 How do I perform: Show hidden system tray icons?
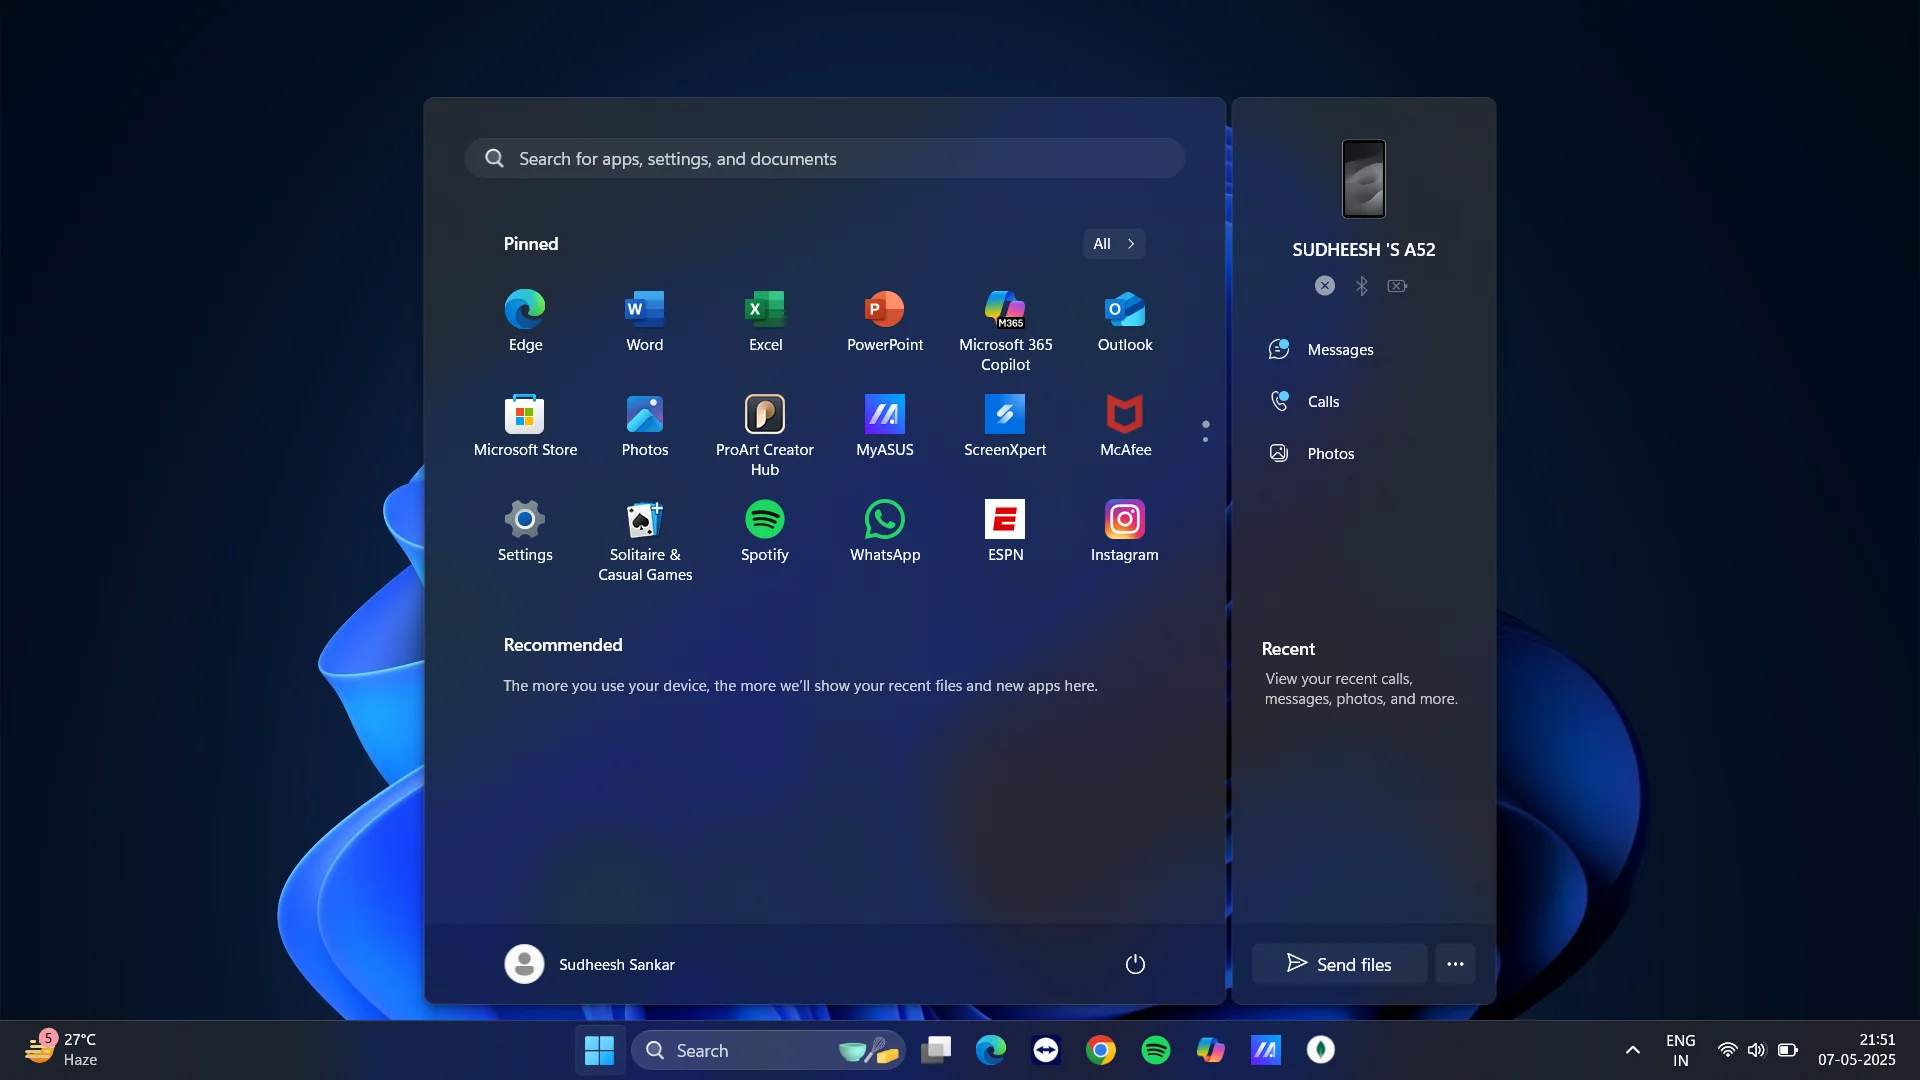point(1632,1050)
